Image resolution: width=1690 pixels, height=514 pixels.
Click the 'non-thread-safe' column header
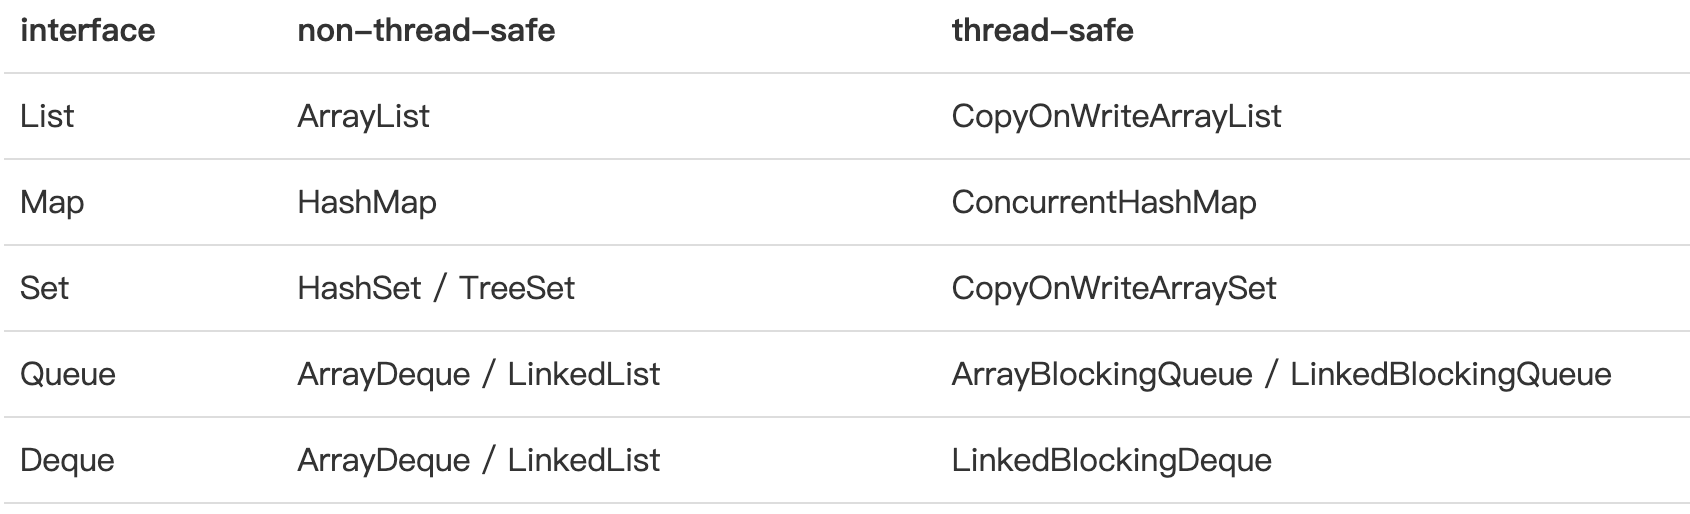pos(426,31)
